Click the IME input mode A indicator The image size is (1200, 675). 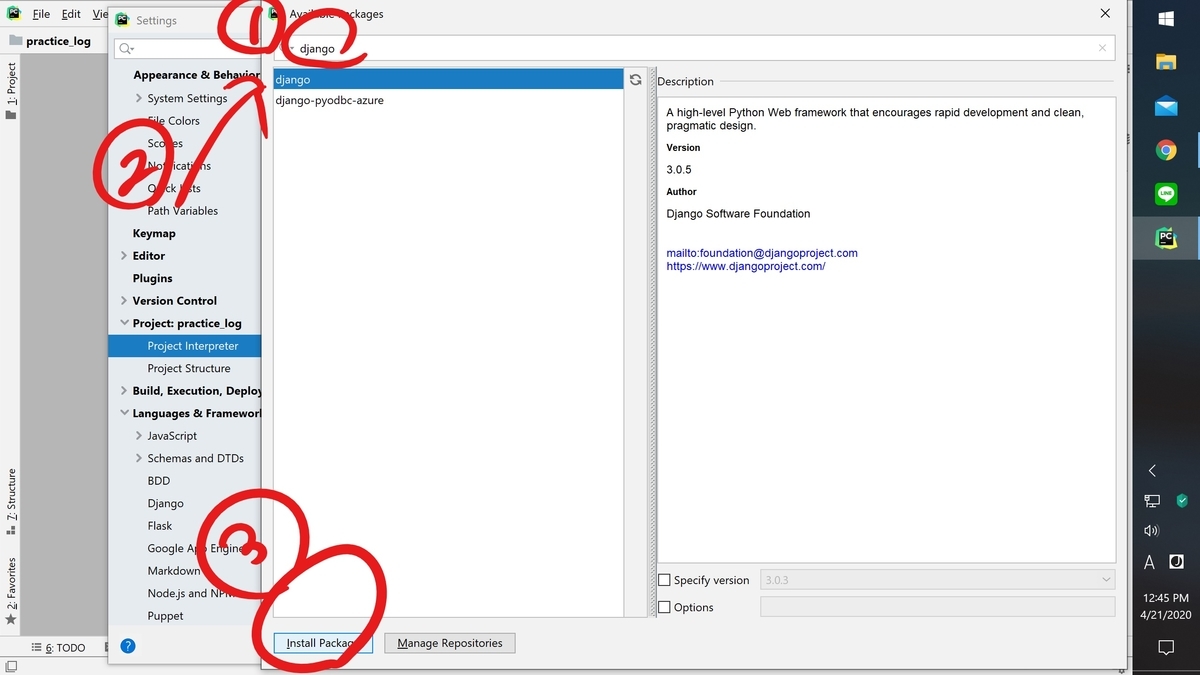[x=1150, y=563]
